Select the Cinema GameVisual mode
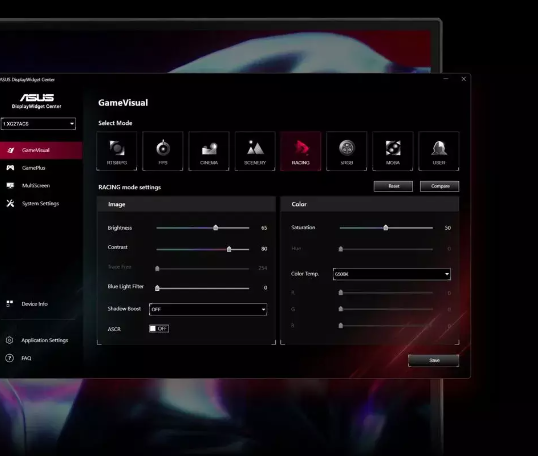Screen dimensions: 538x456 (209, 151)
